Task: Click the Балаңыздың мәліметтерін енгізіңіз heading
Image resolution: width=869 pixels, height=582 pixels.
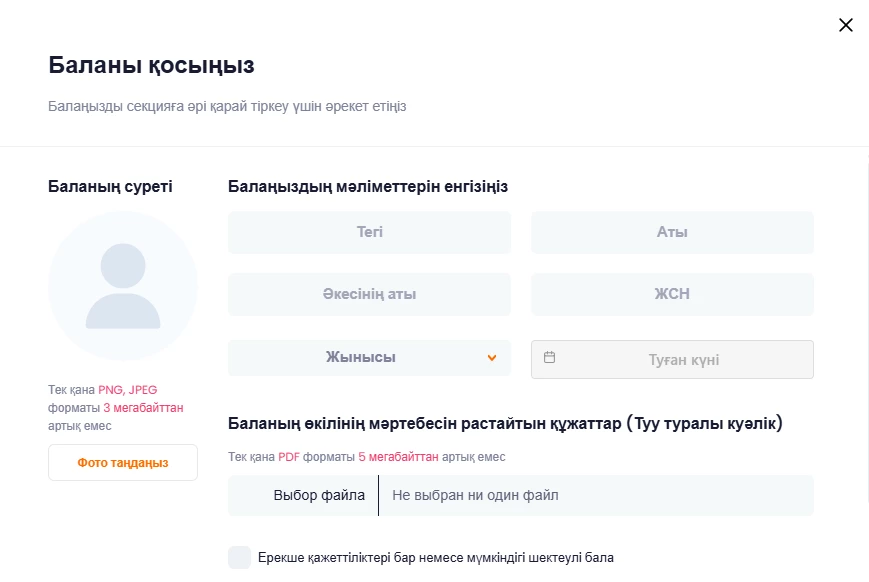Action: point(368,186)
